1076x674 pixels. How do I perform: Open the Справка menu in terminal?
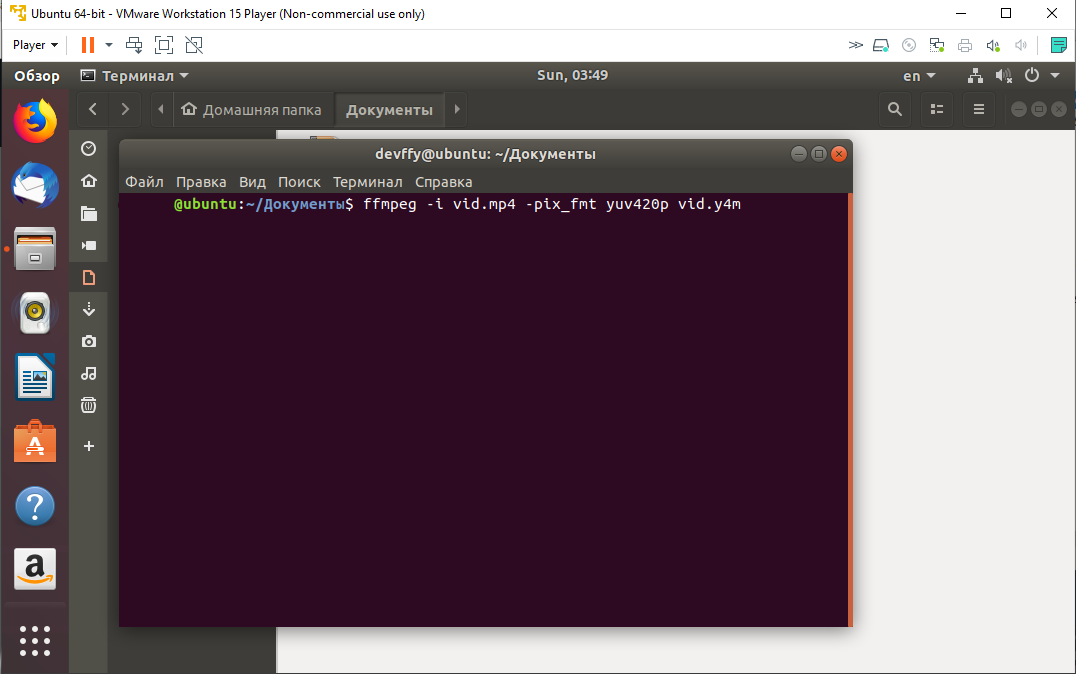click(443, 182)
